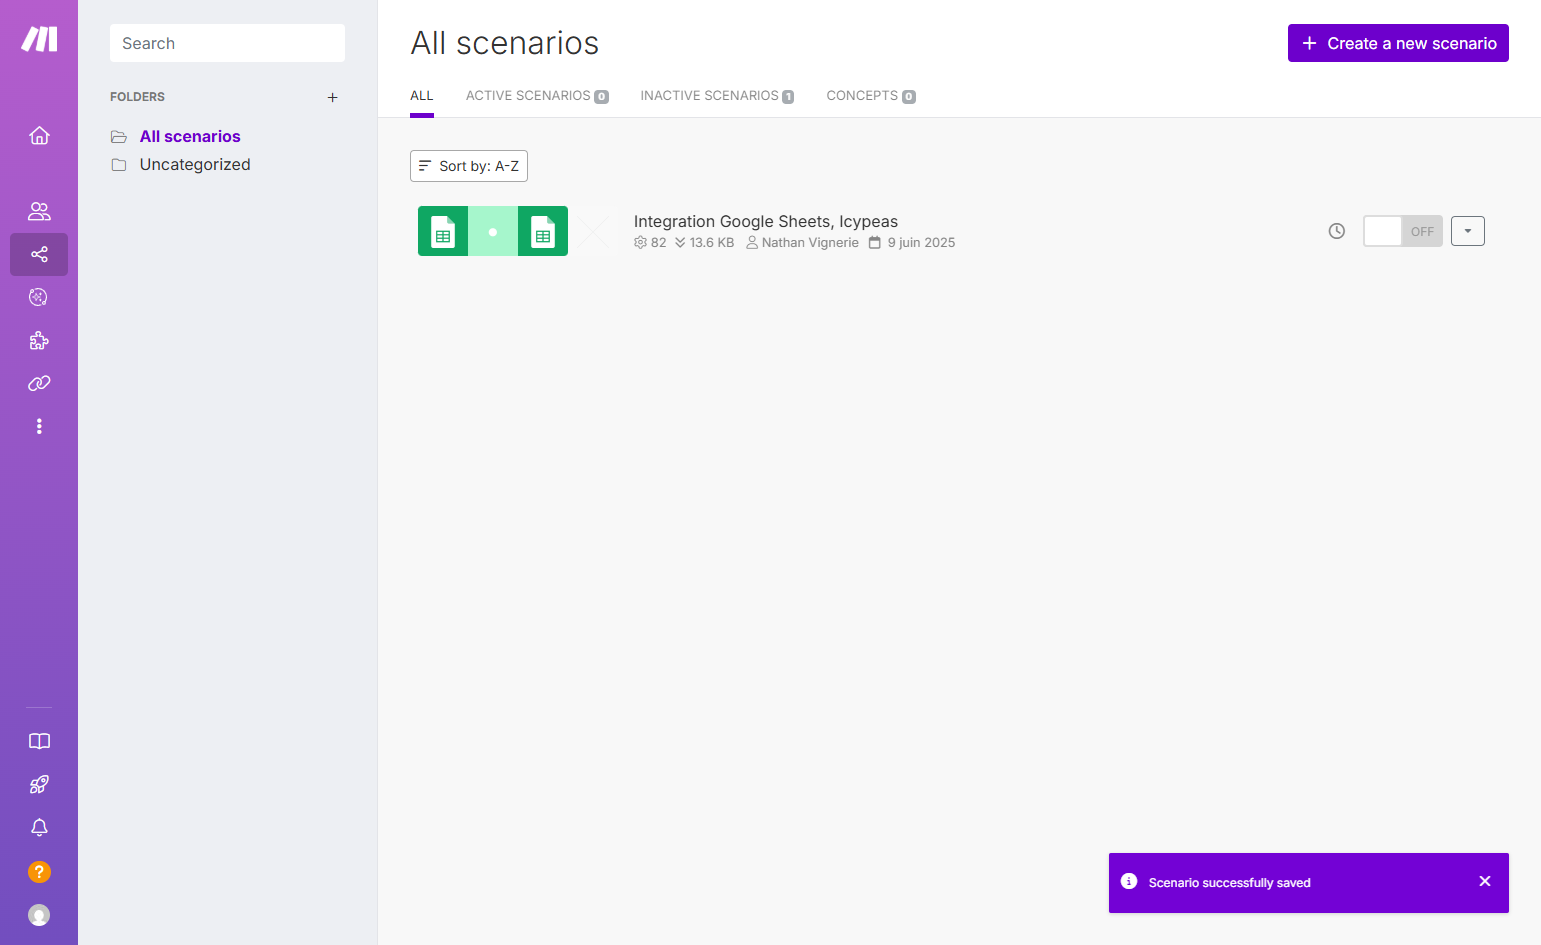Viewport: 1541px width, 945px height.
Task: Open the What's new rocket icon
Action: coord(39,785)
